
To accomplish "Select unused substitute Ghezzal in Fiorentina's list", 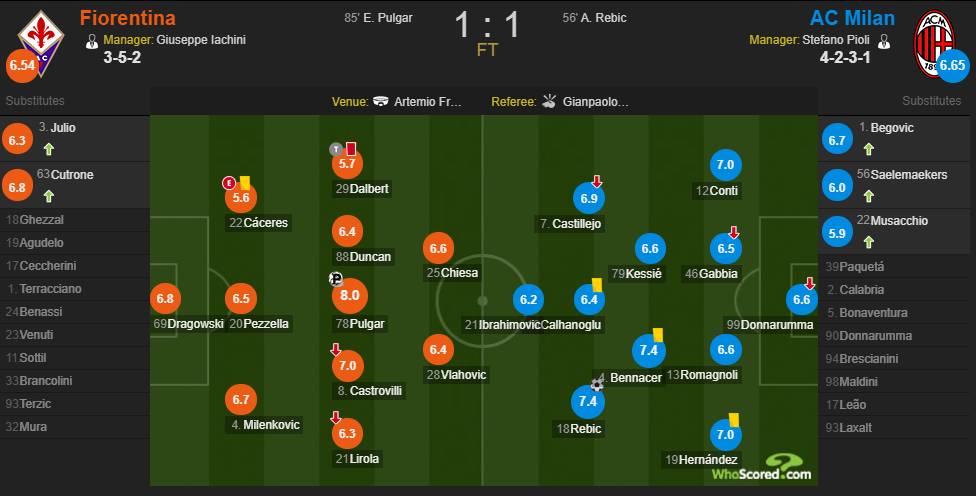I will 42,220.
